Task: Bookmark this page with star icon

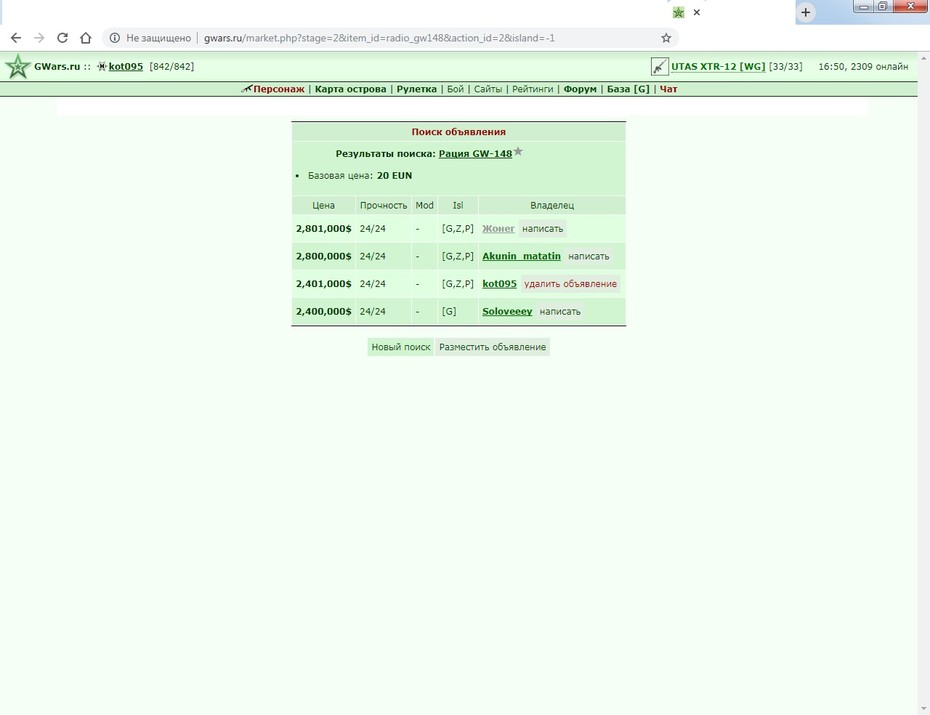Action: [x=666, y=38]
